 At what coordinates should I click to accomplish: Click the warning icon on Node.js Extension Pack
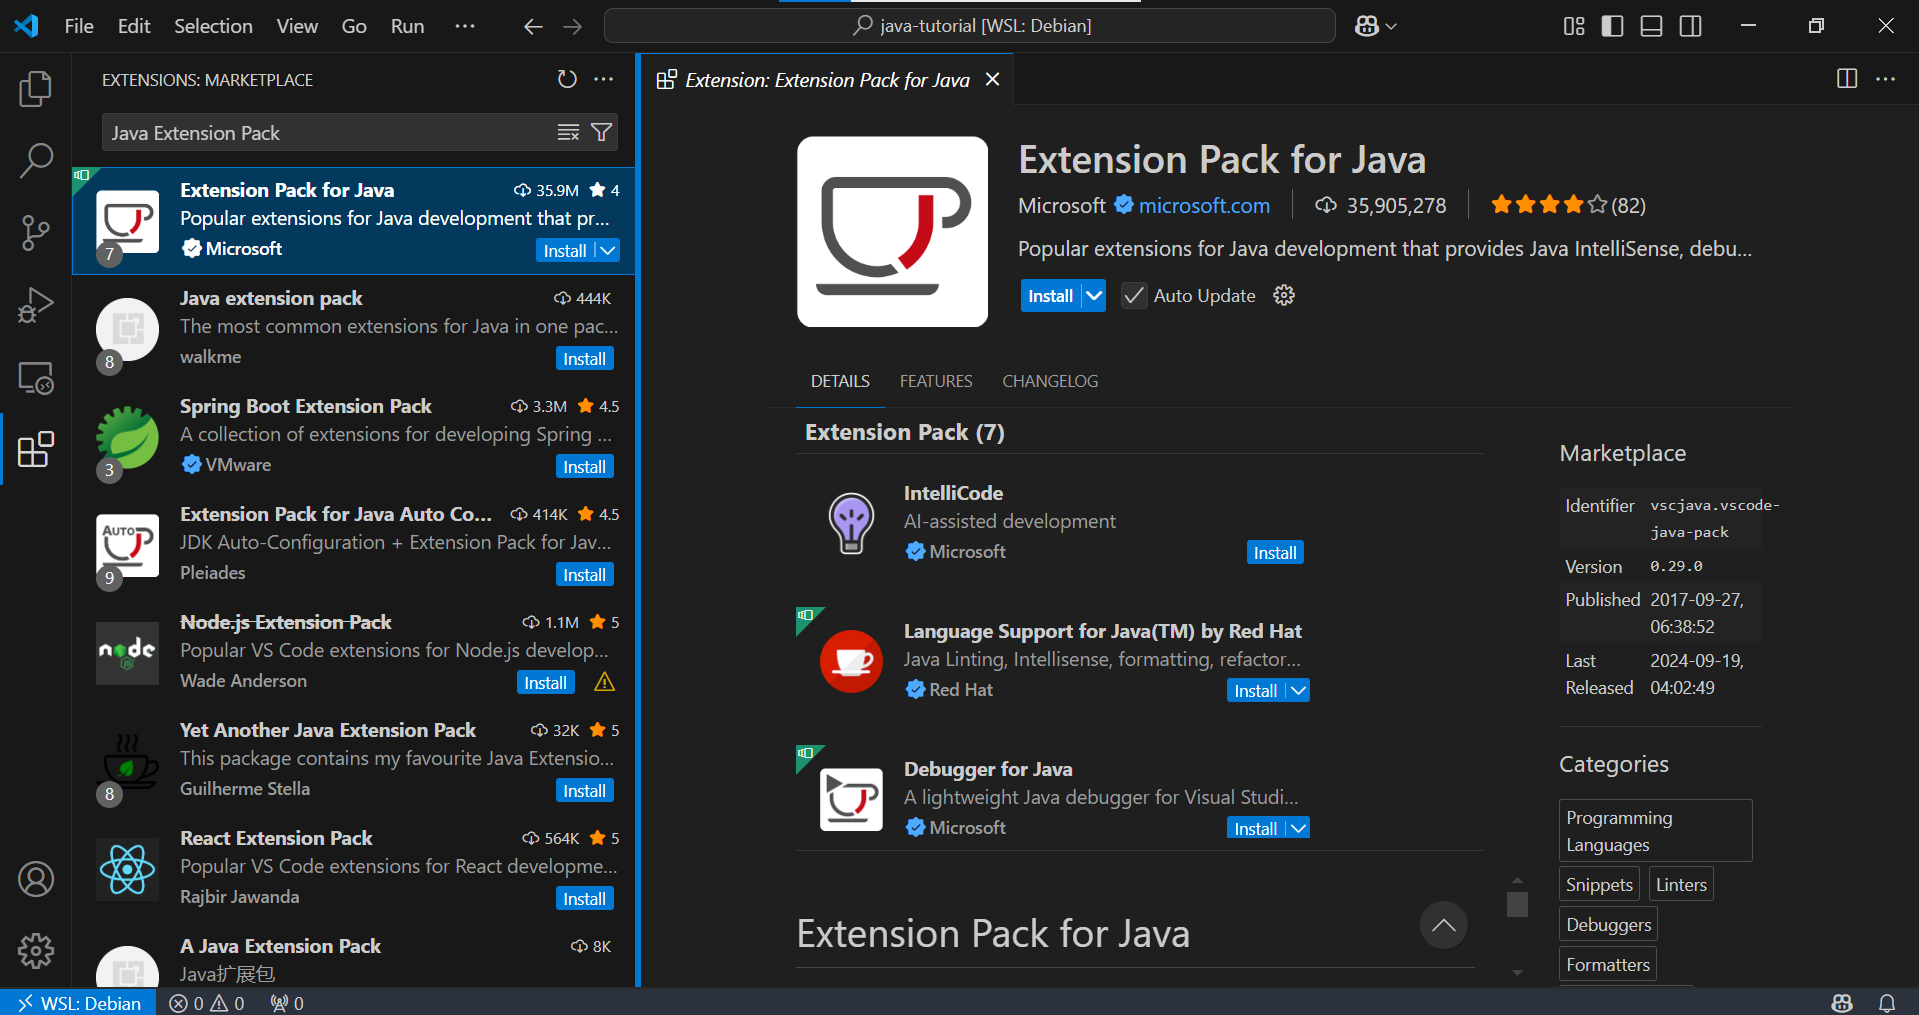pyautogui.click(x=604, y=682)
